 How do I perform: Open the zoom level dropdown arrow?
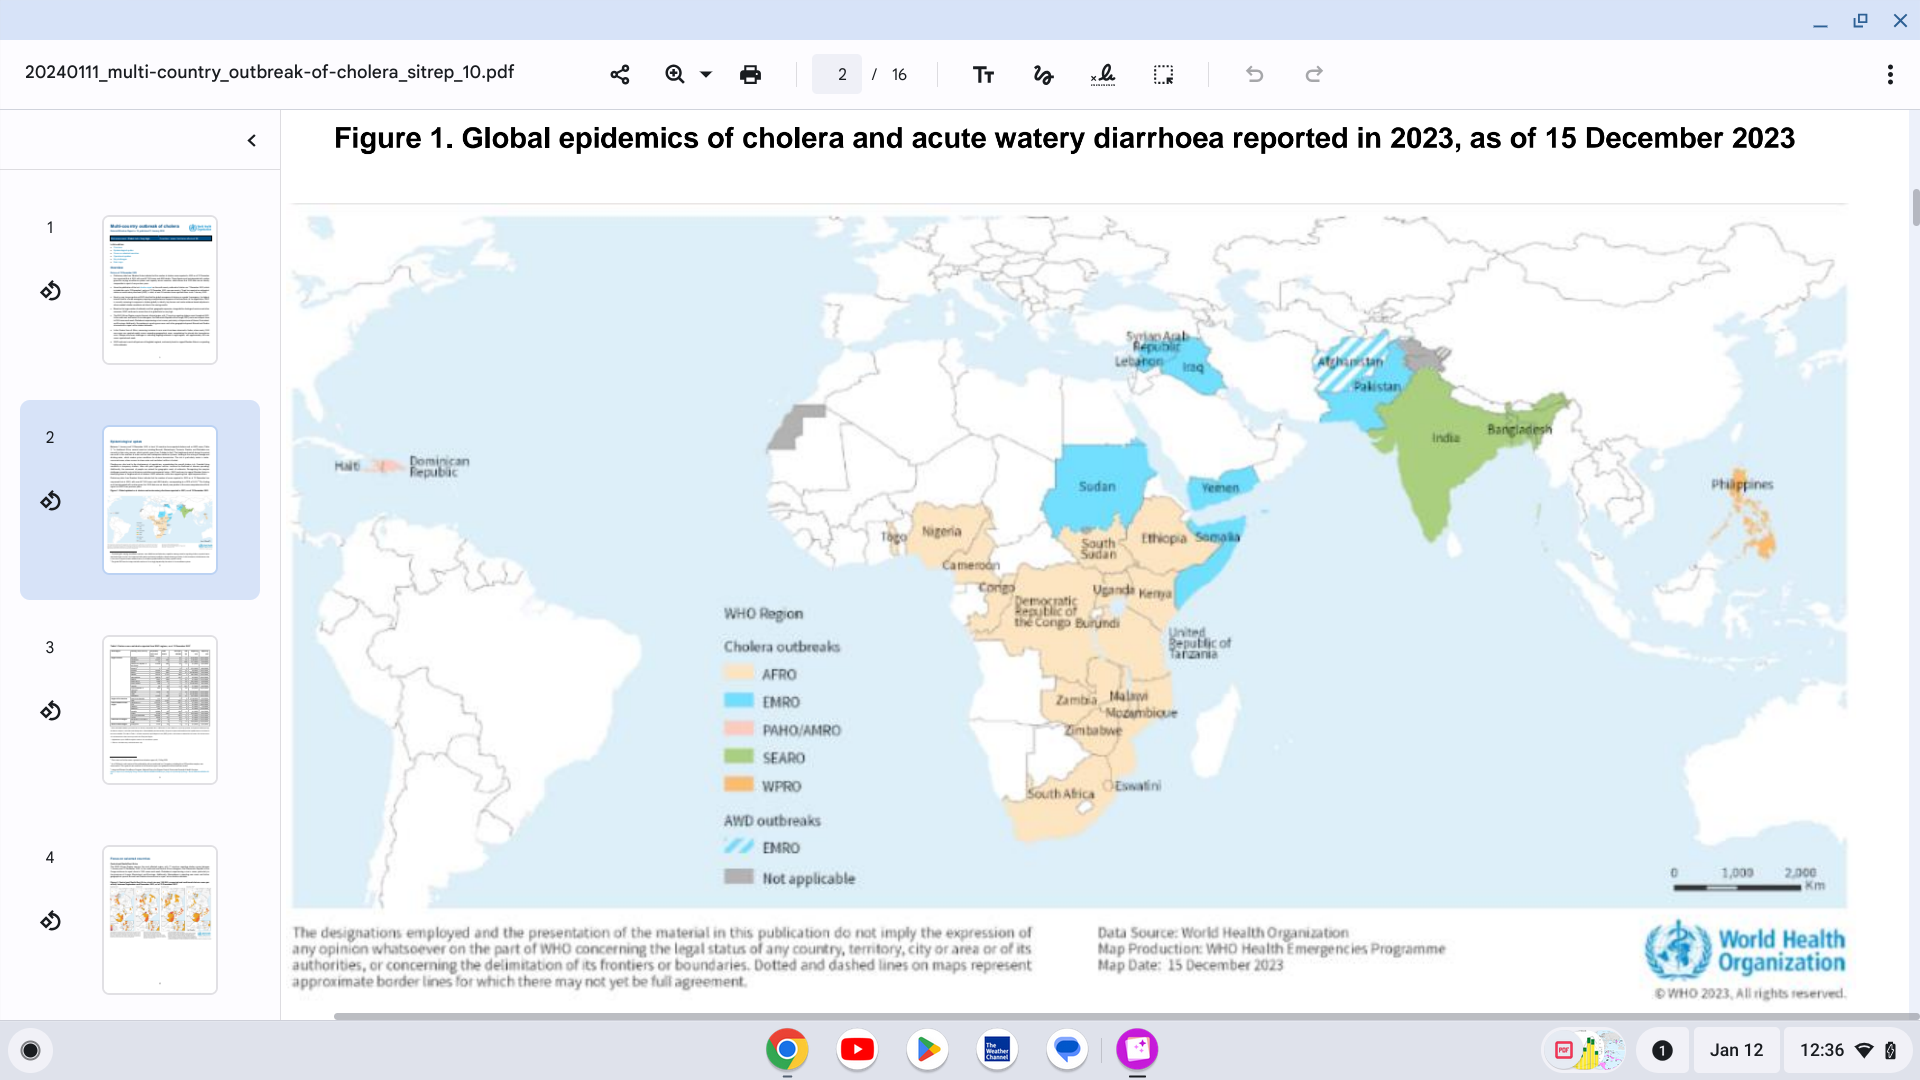(x=706, y=75)
